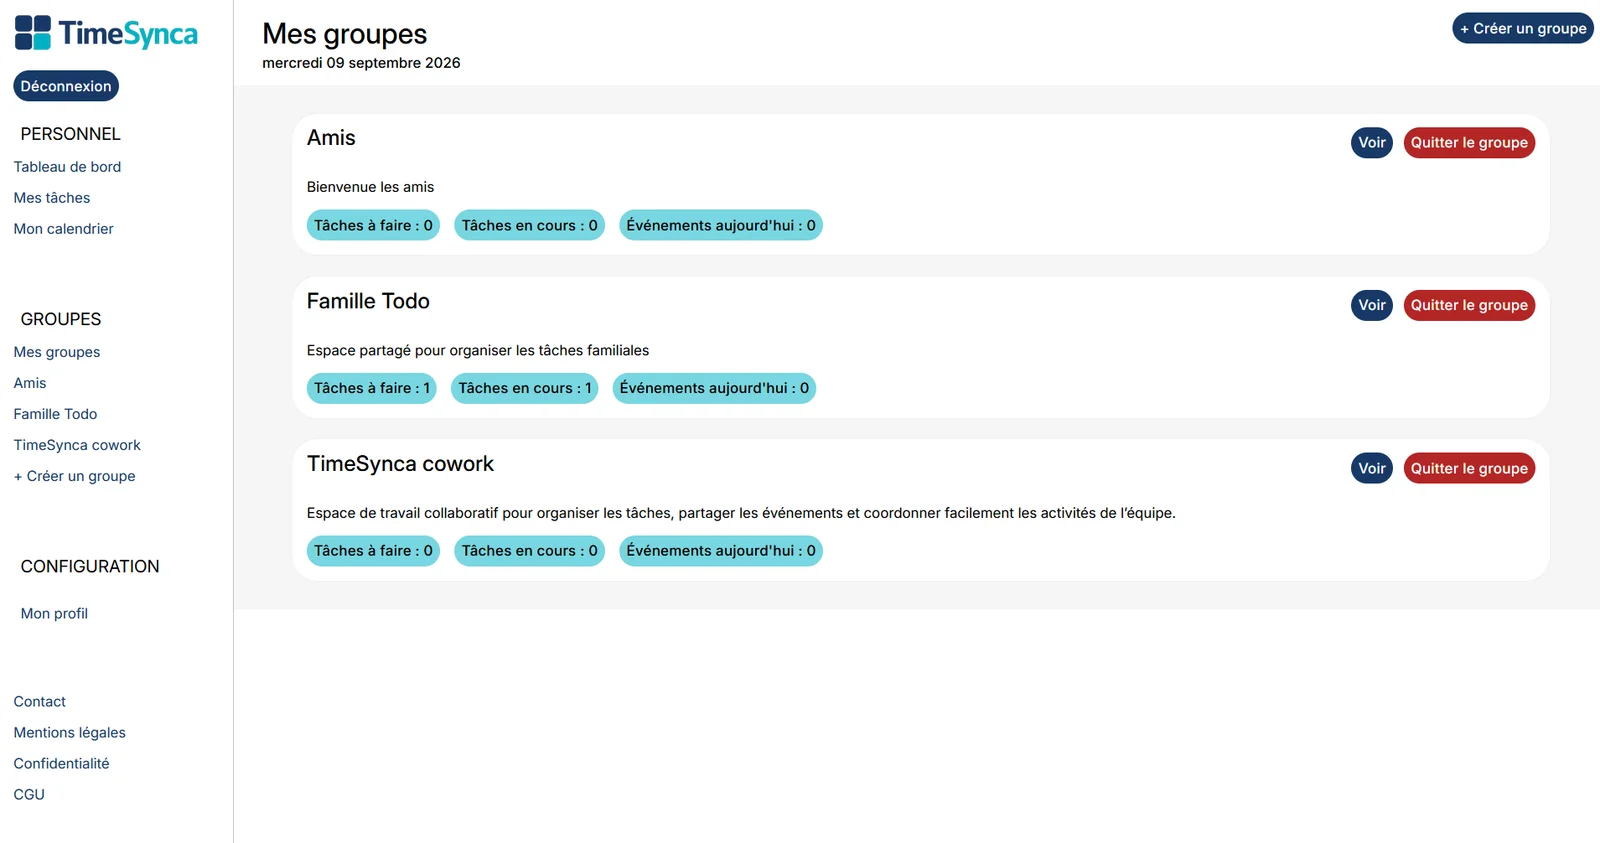Open Tableau de bord in sidebar
Screen dimensions: 1600x843
pyautogui.click(x=67, y=167)
